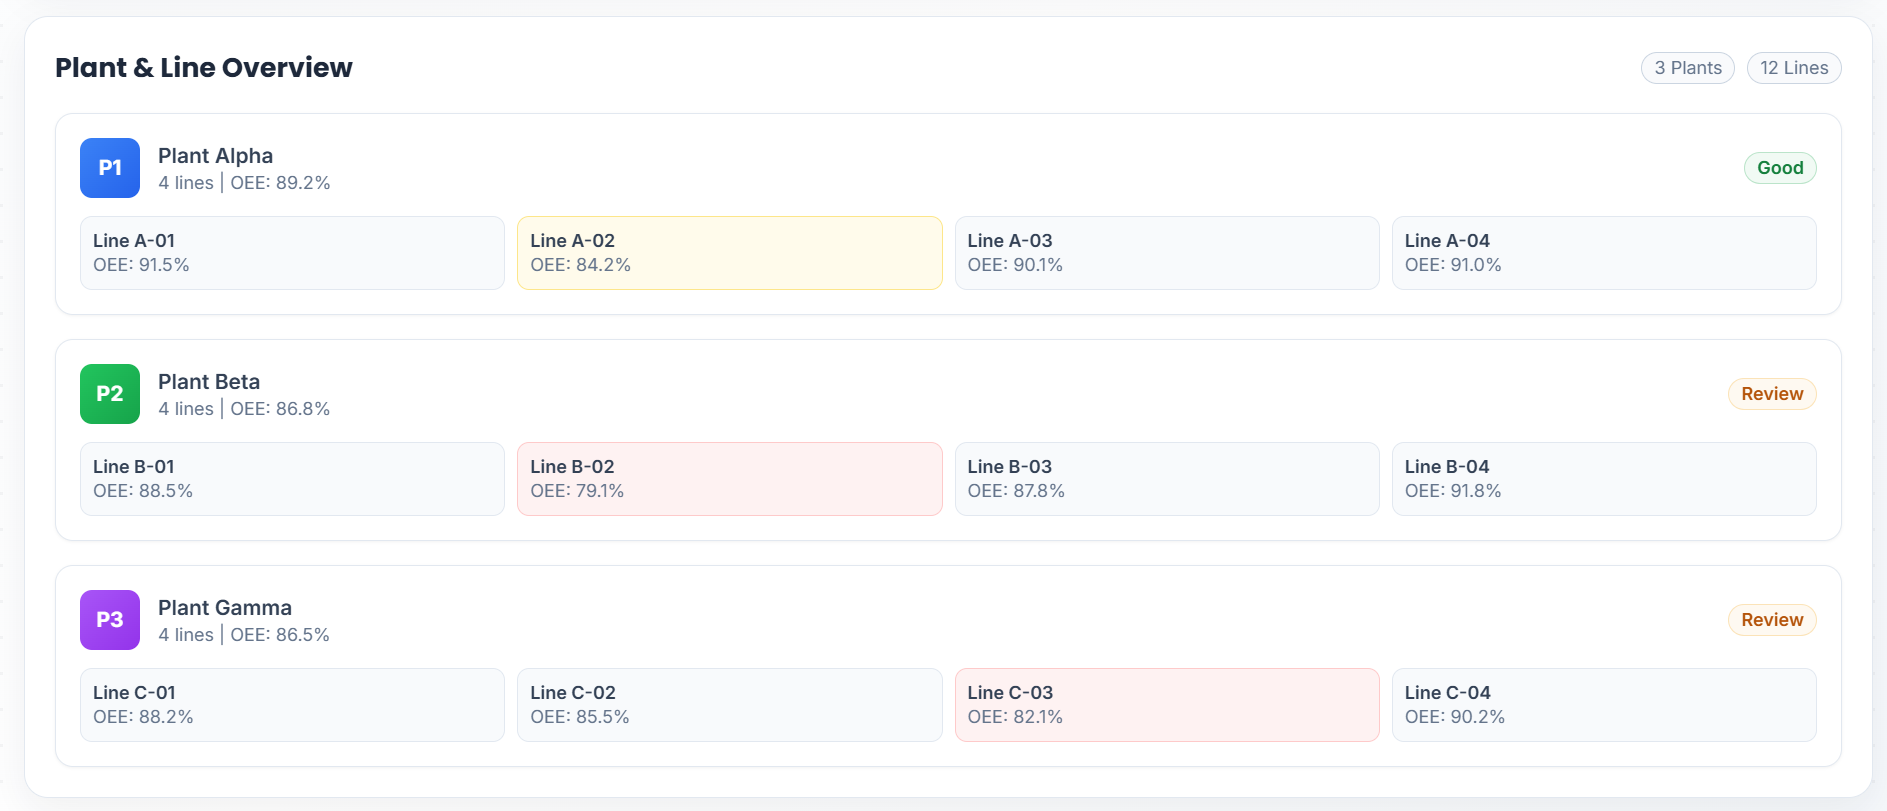Viewport: 1887px width, 811px height.
Task: Click the Review badge for Plant Beta
Action: coord(1771,394)
